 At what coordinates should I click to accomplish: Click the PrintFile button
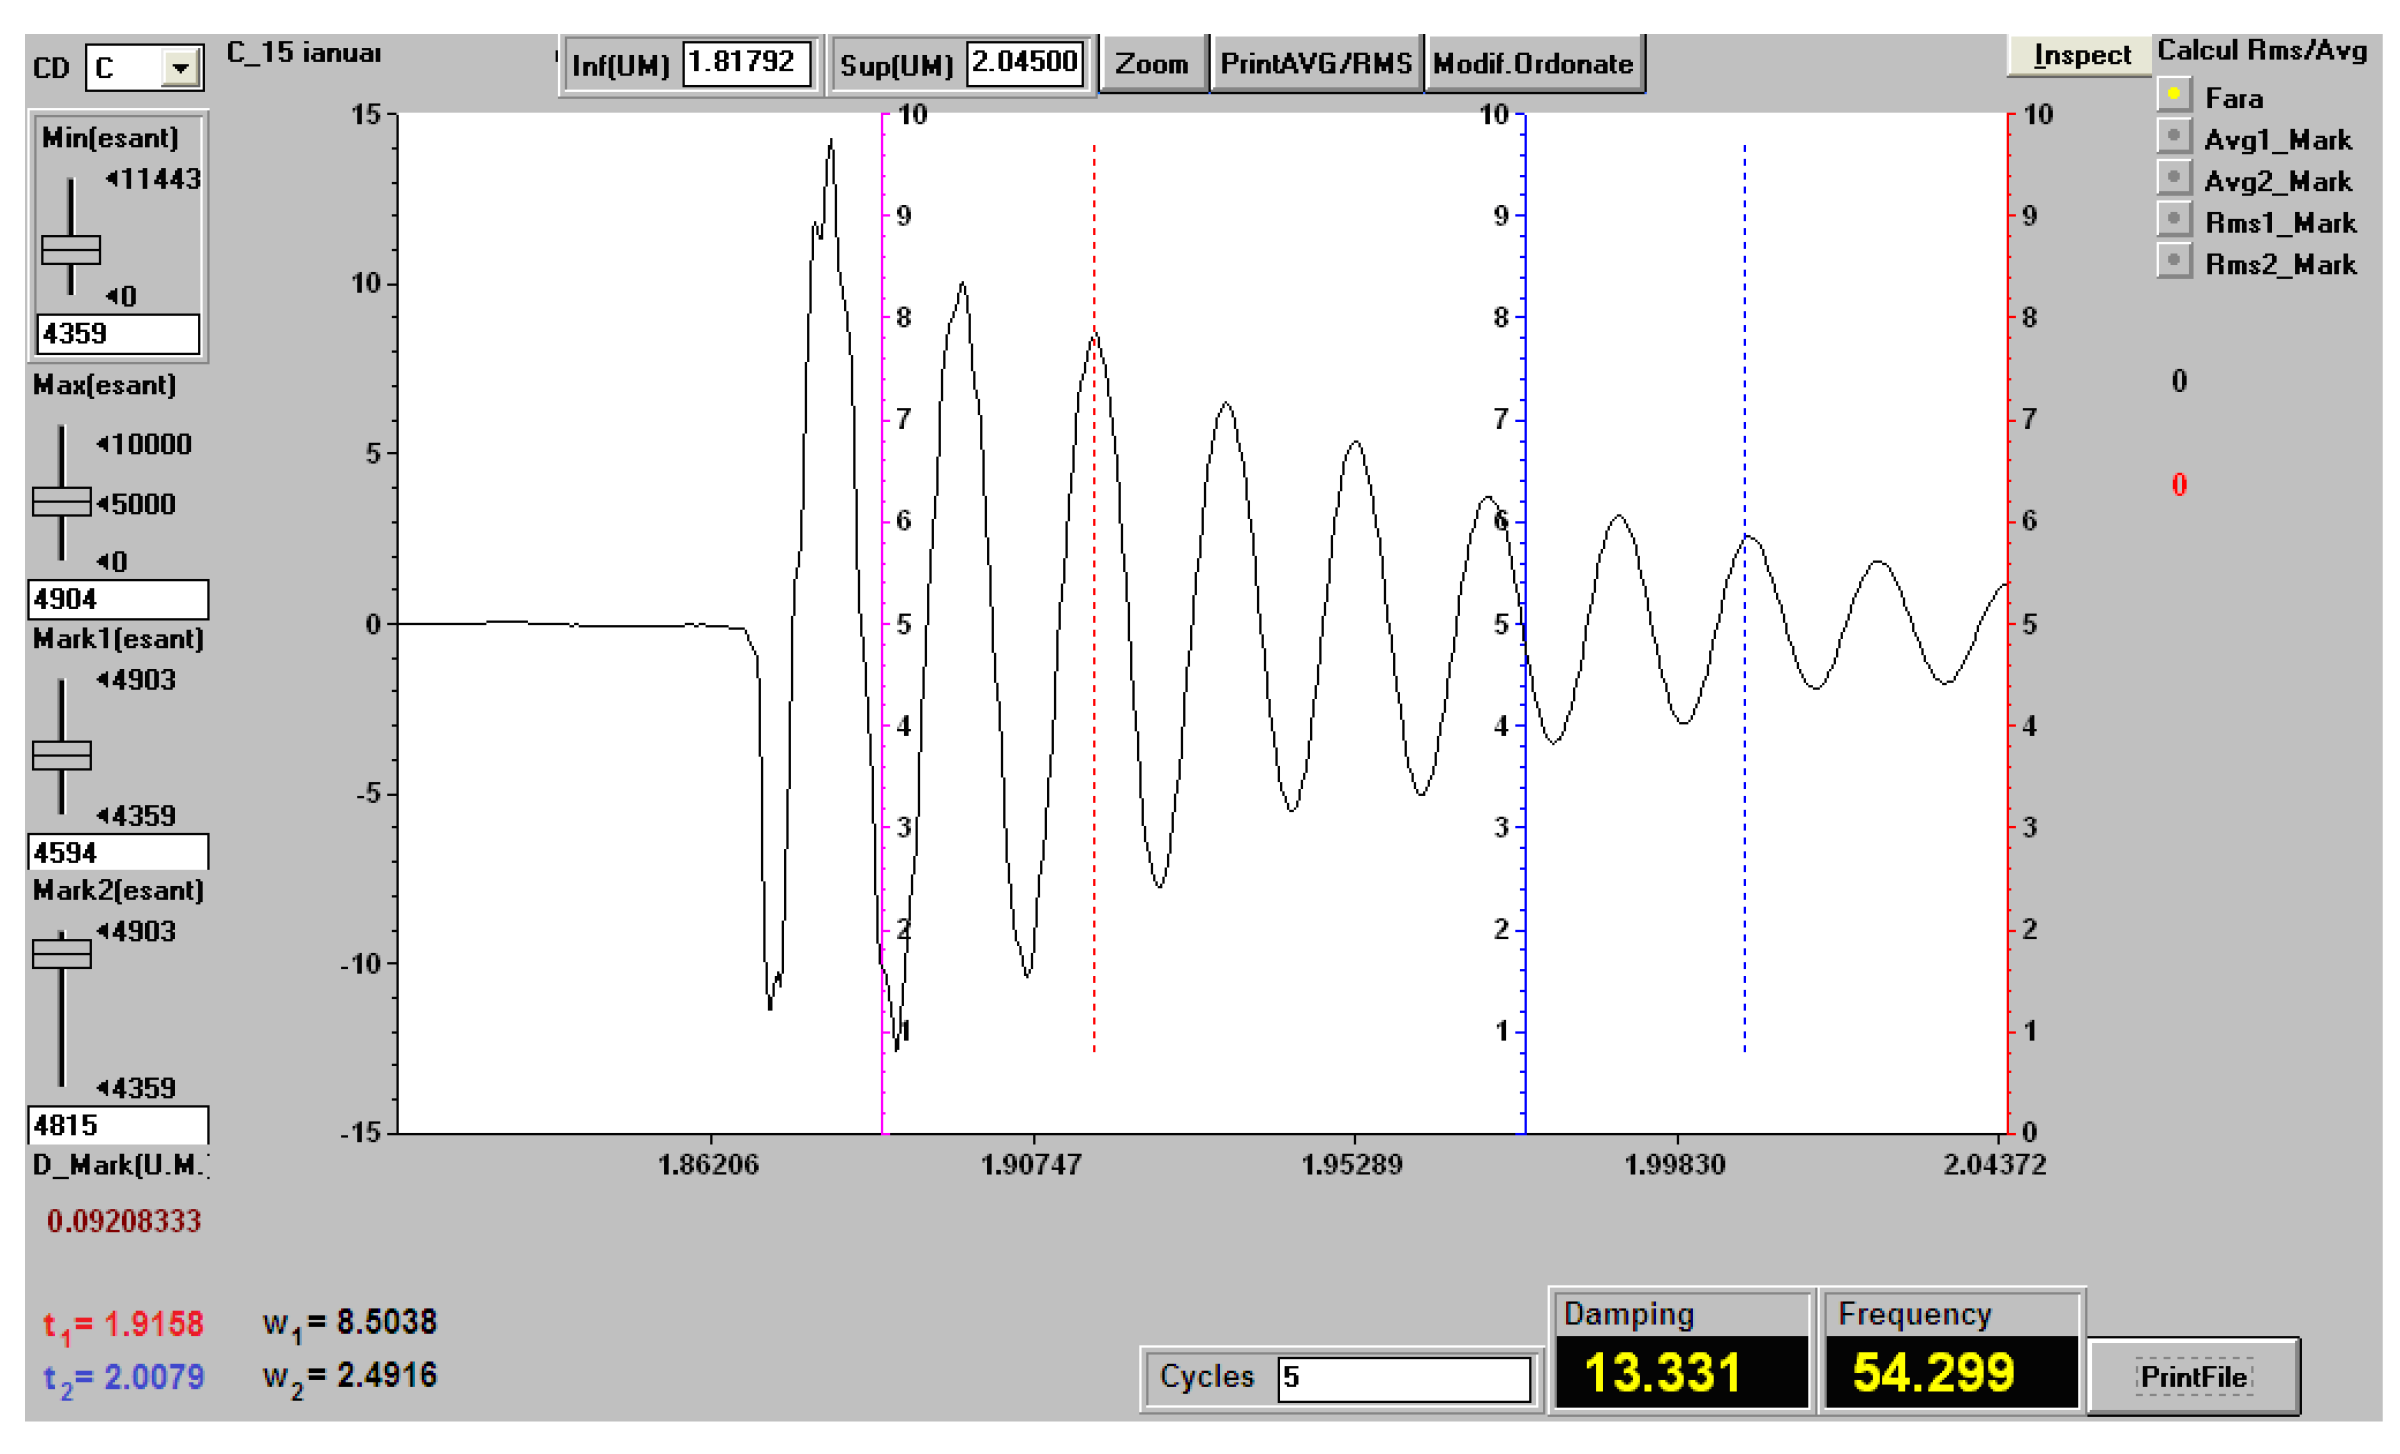coord(2194,1377)
